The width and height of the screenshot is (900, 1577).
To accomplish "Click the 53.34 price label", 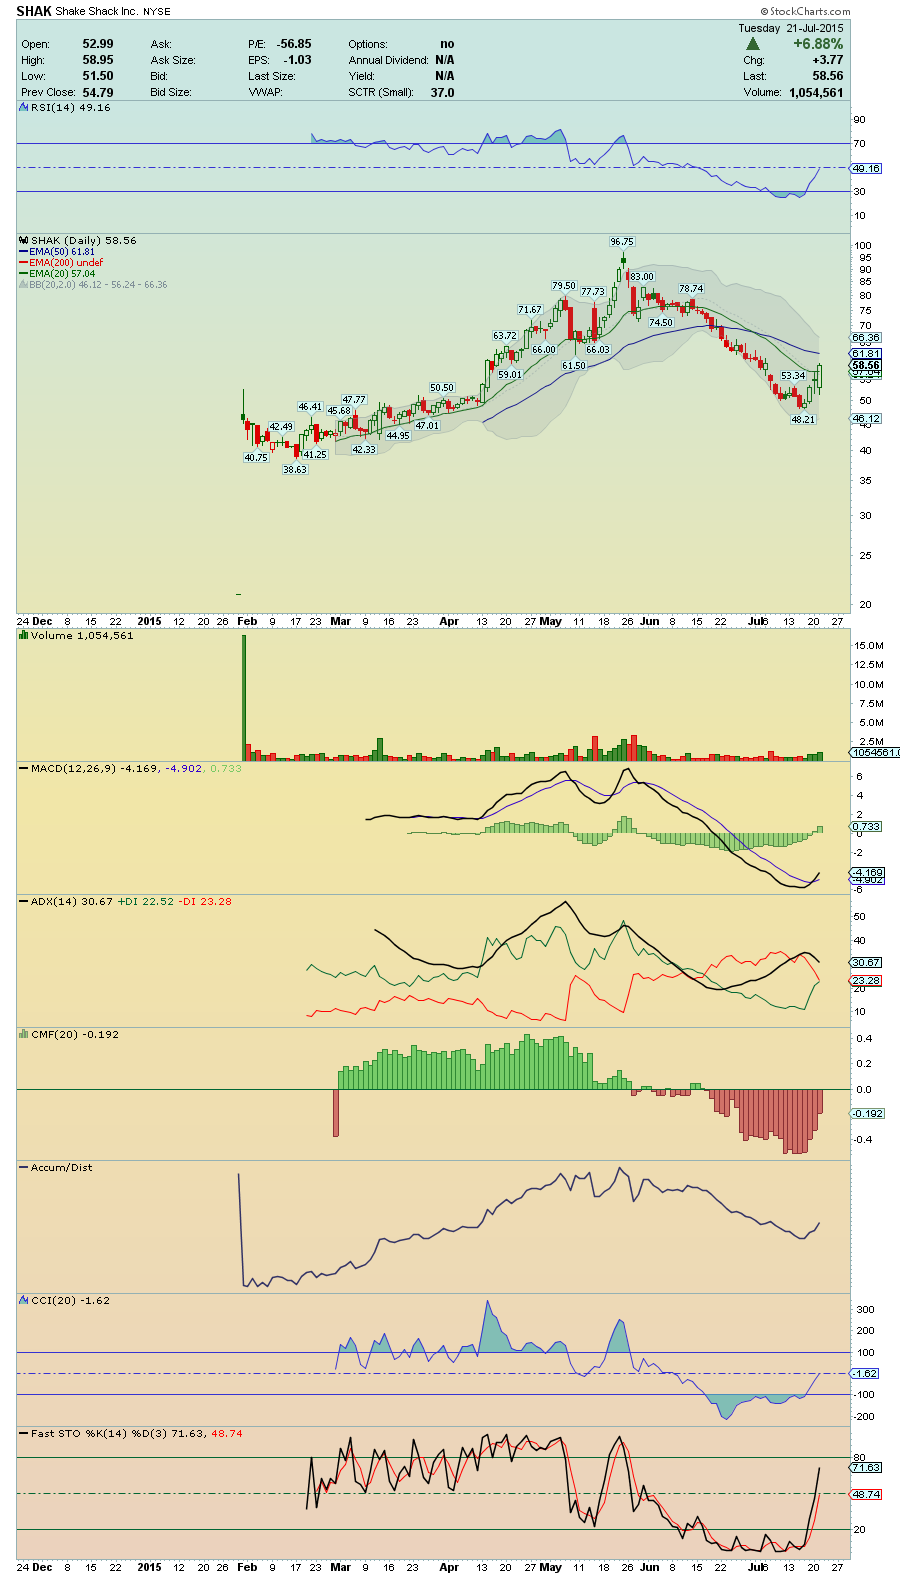I will coord(793,375).
